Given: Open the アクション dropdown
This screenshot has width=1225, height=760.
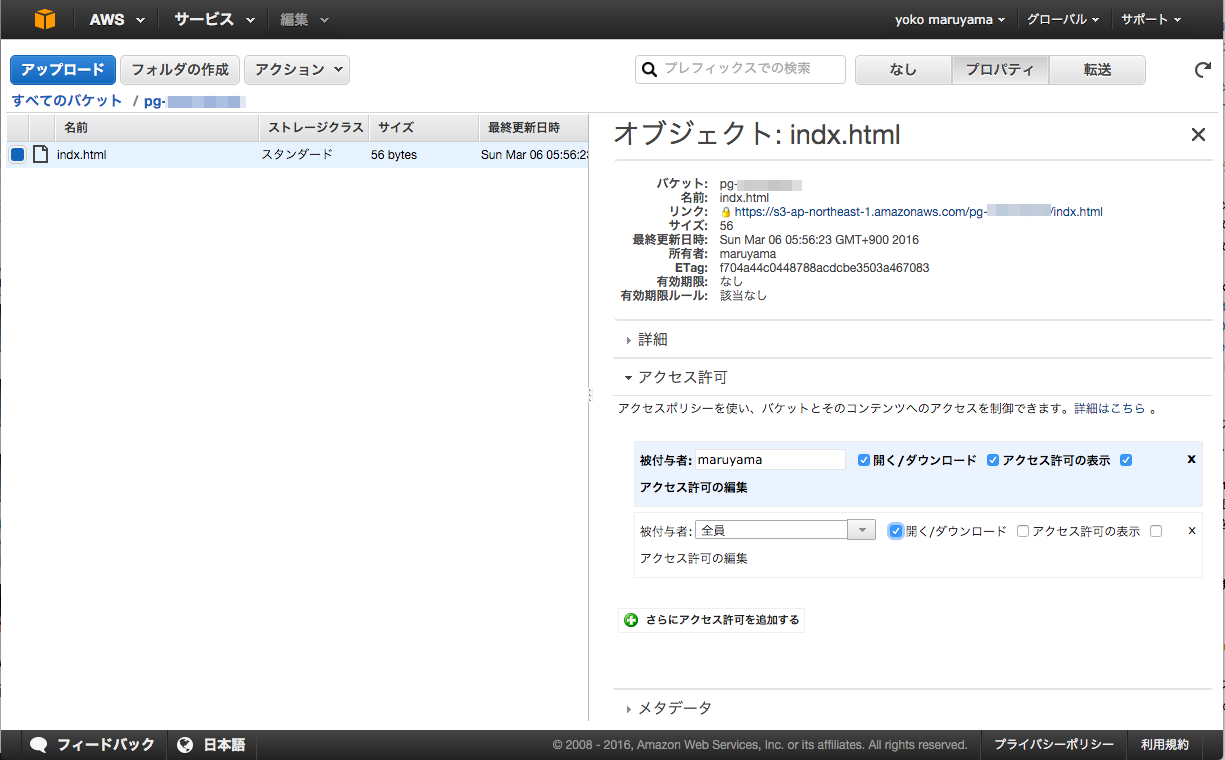Looking at the screenshot, I should [x=297, y=70].
